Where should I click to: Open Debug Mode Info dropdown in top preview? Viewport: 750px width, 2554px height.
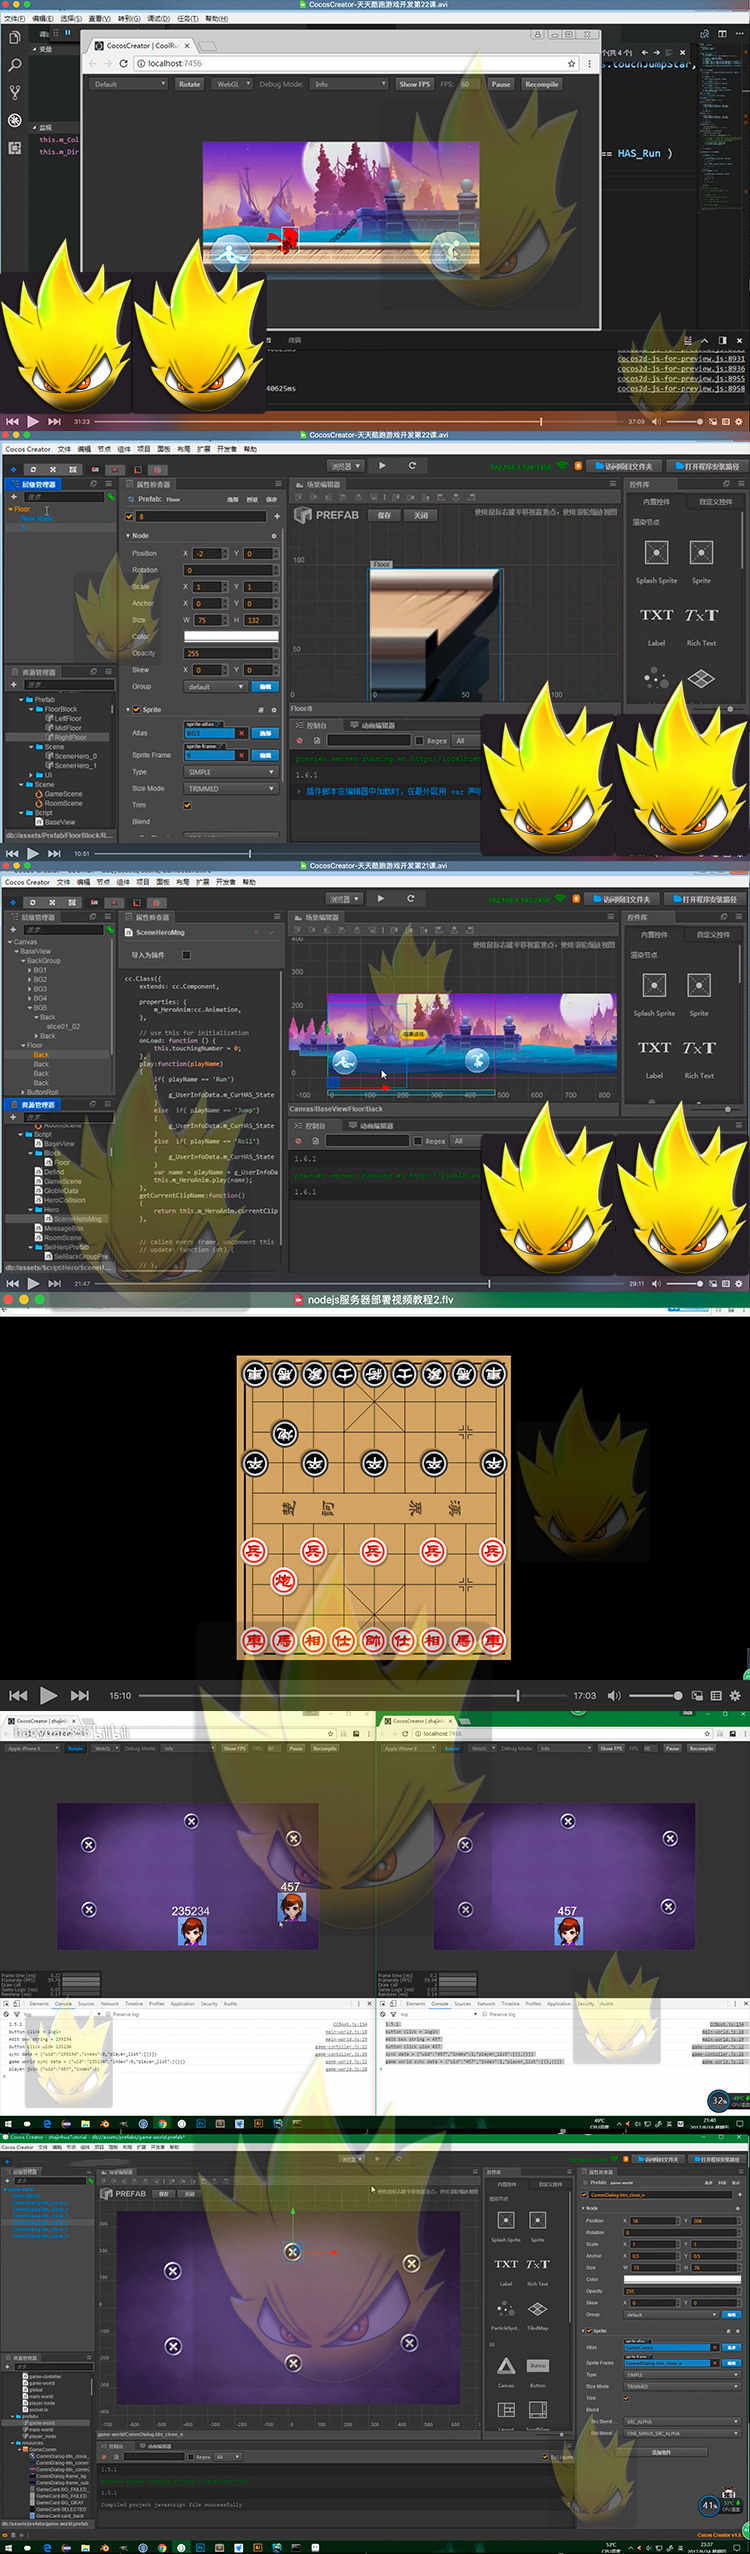(x=349, y=84)
